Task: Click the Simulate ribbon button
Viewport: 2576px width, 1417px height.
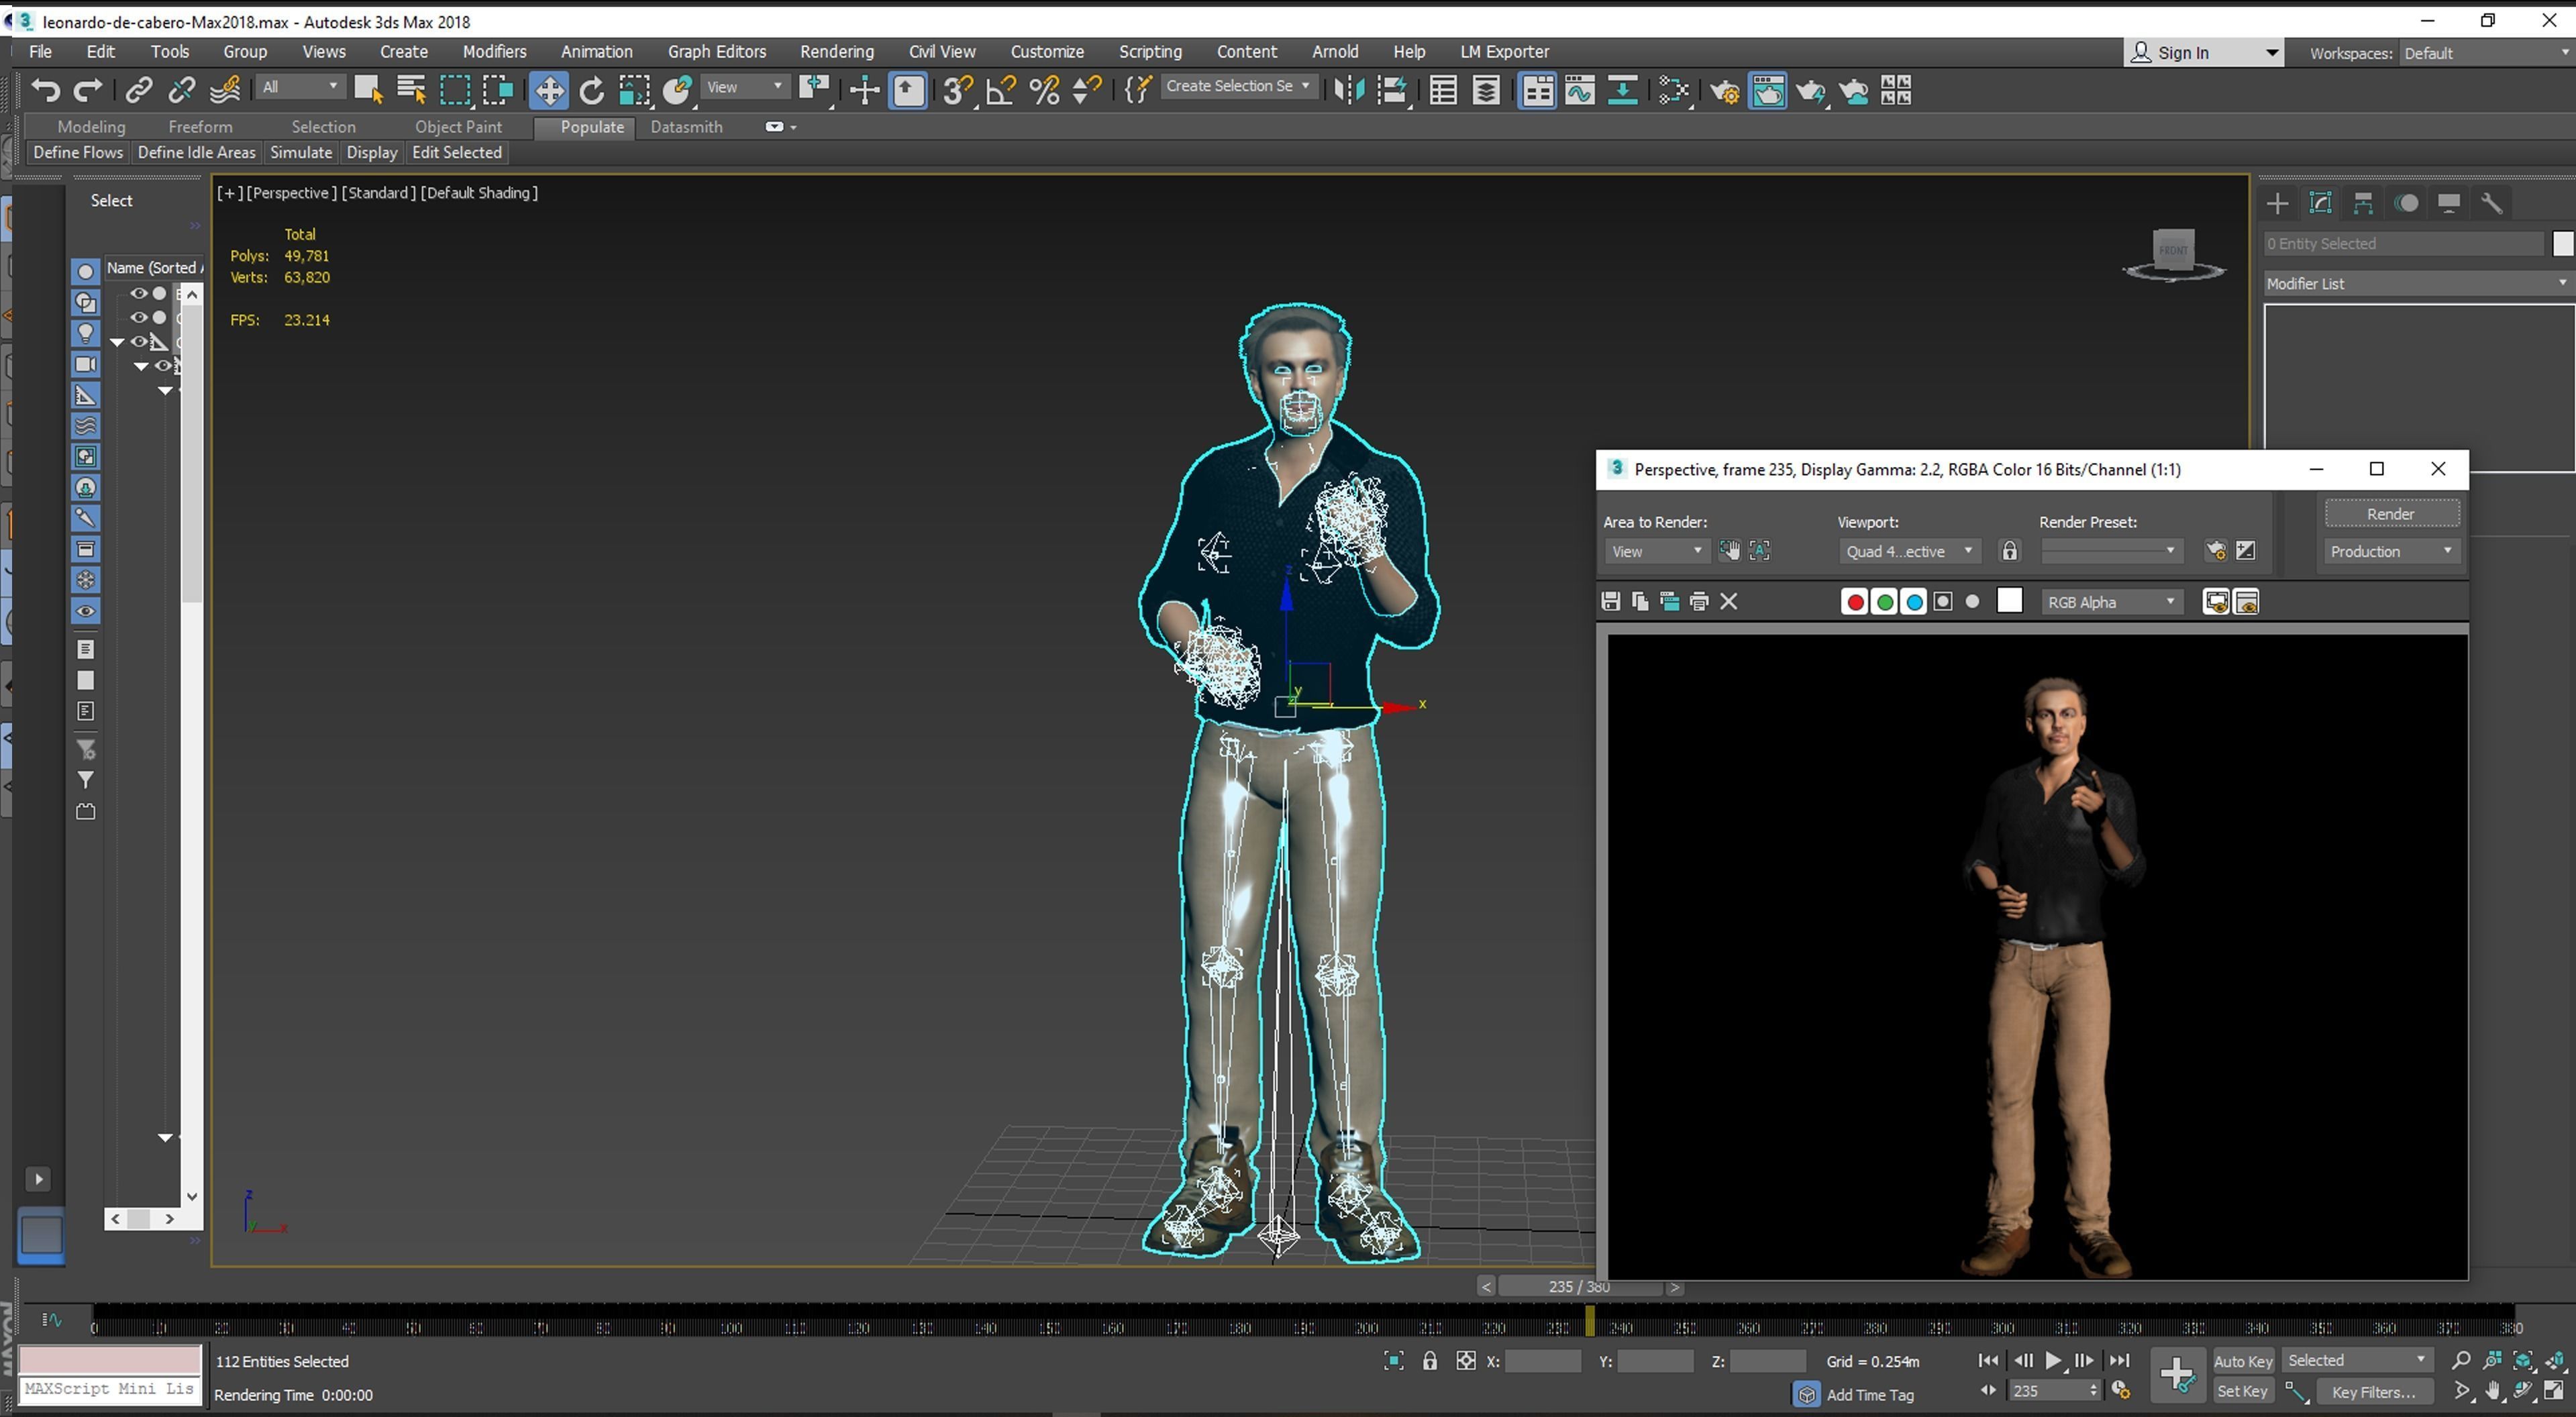Action: (x=301, y=152)
